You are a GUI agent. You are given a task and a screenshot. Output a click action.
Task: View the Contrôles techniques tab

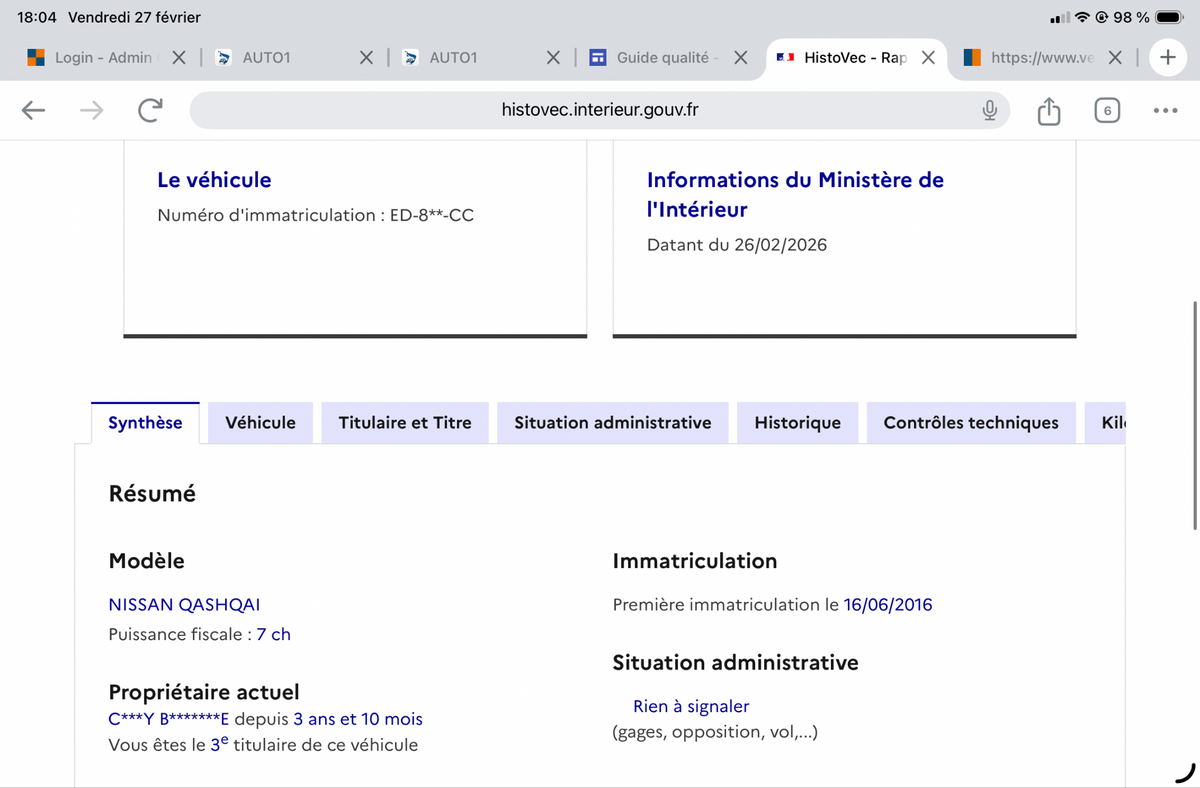click(970, 423)
